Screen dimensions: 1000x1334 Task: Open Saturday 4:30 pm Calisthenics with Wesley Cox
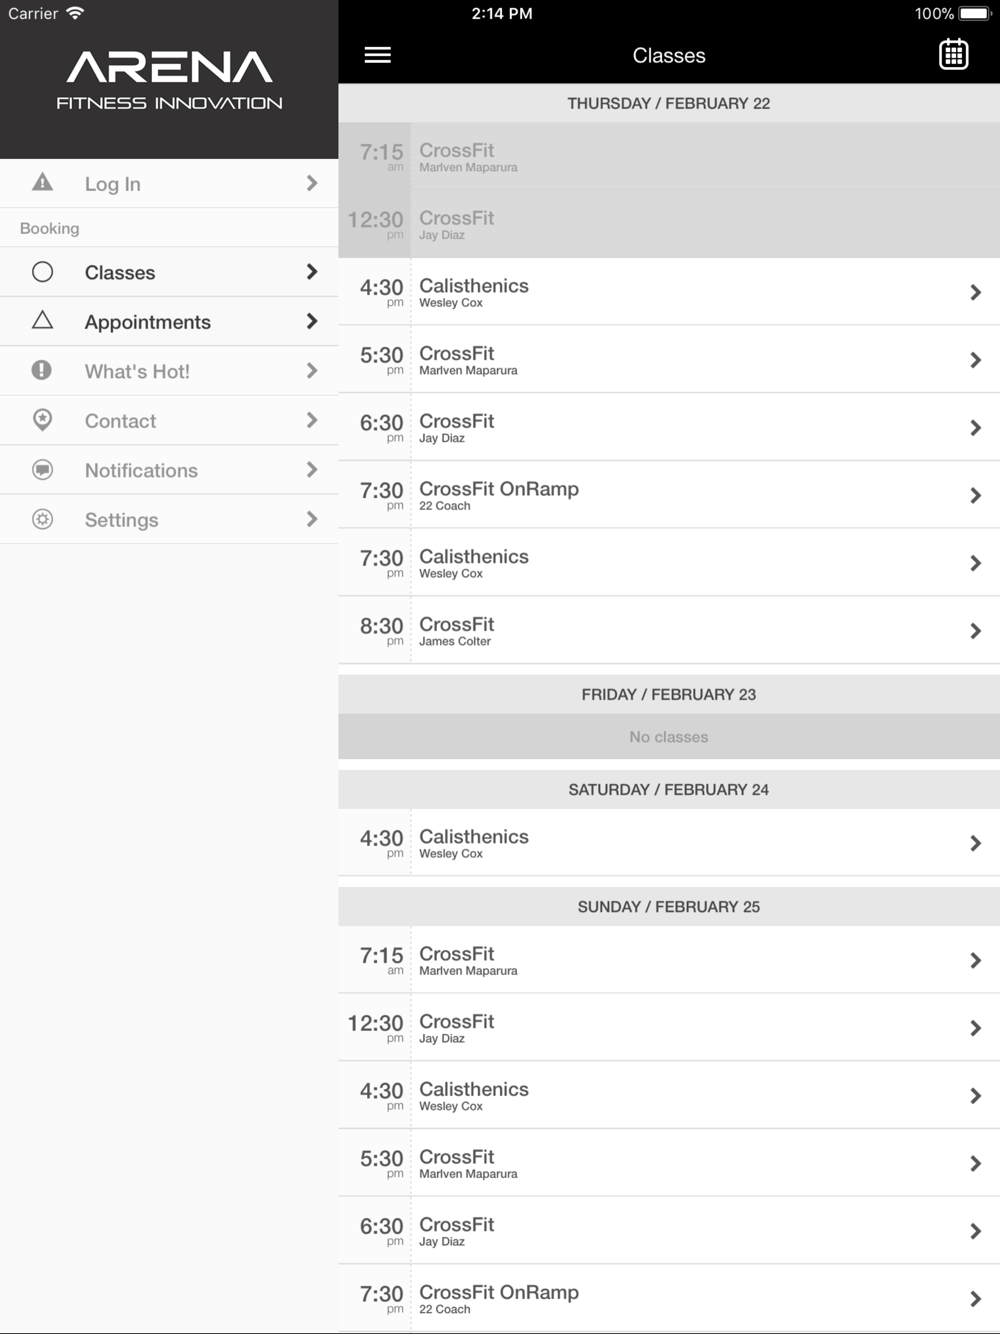tap(669, 843)
